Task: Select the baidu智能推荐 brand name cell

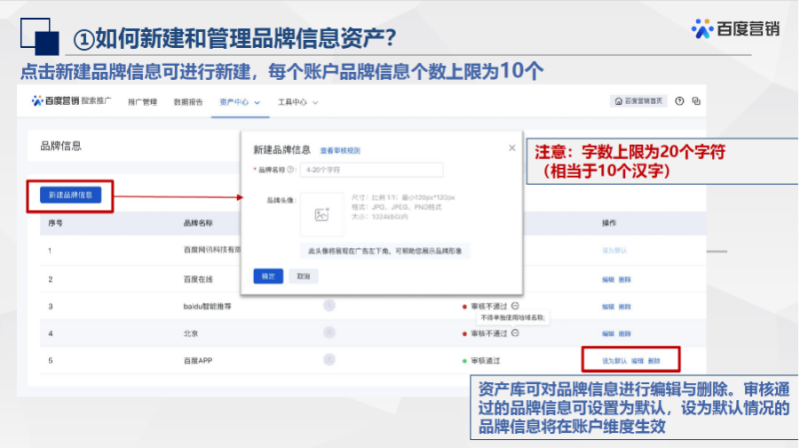Action: coord(207,306)
